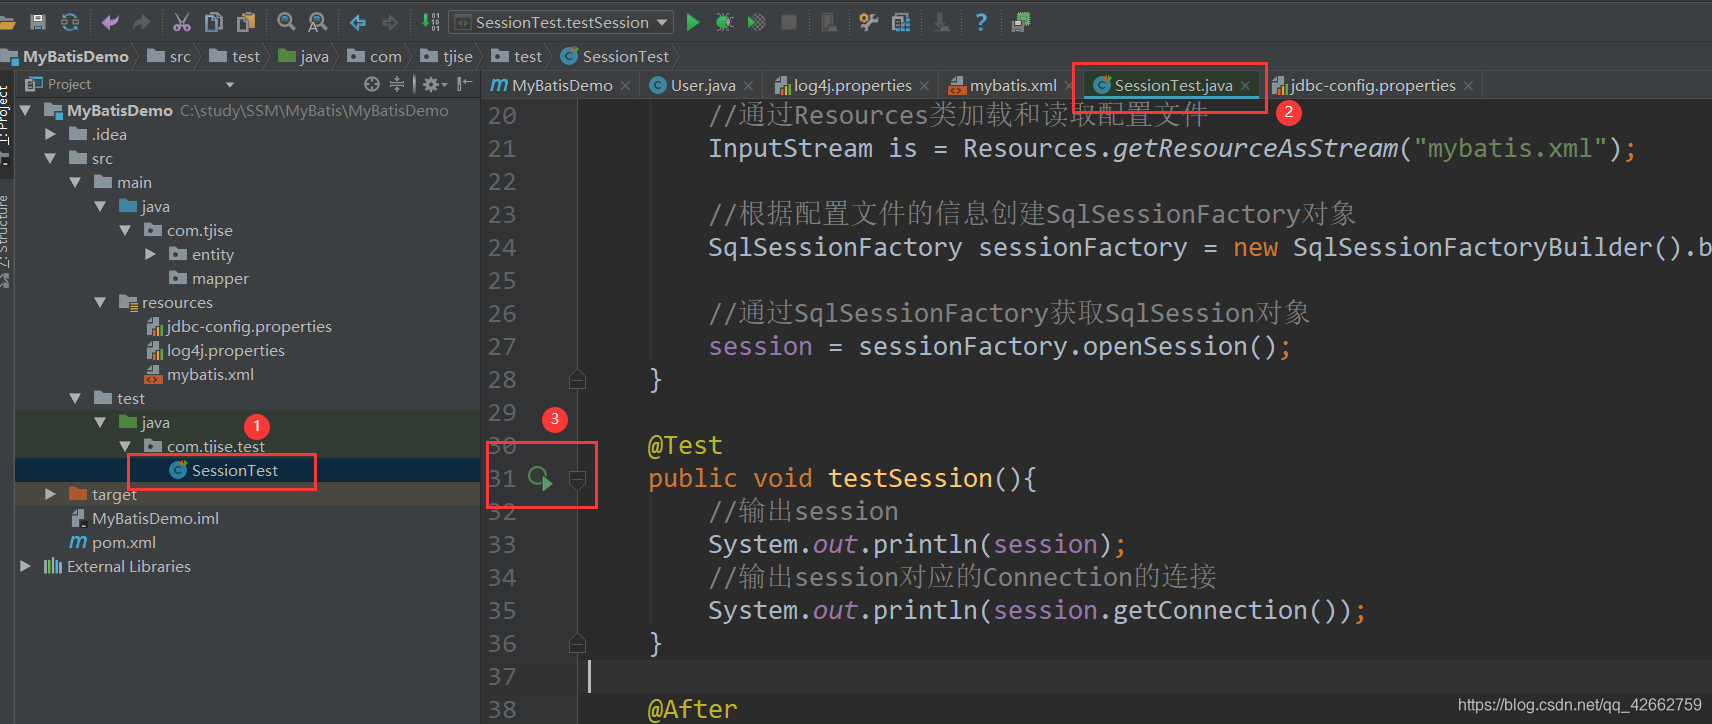1712x724 pixels.
Task: Click the rightmost toolbar monitor icon
Action: (1021, 22)
